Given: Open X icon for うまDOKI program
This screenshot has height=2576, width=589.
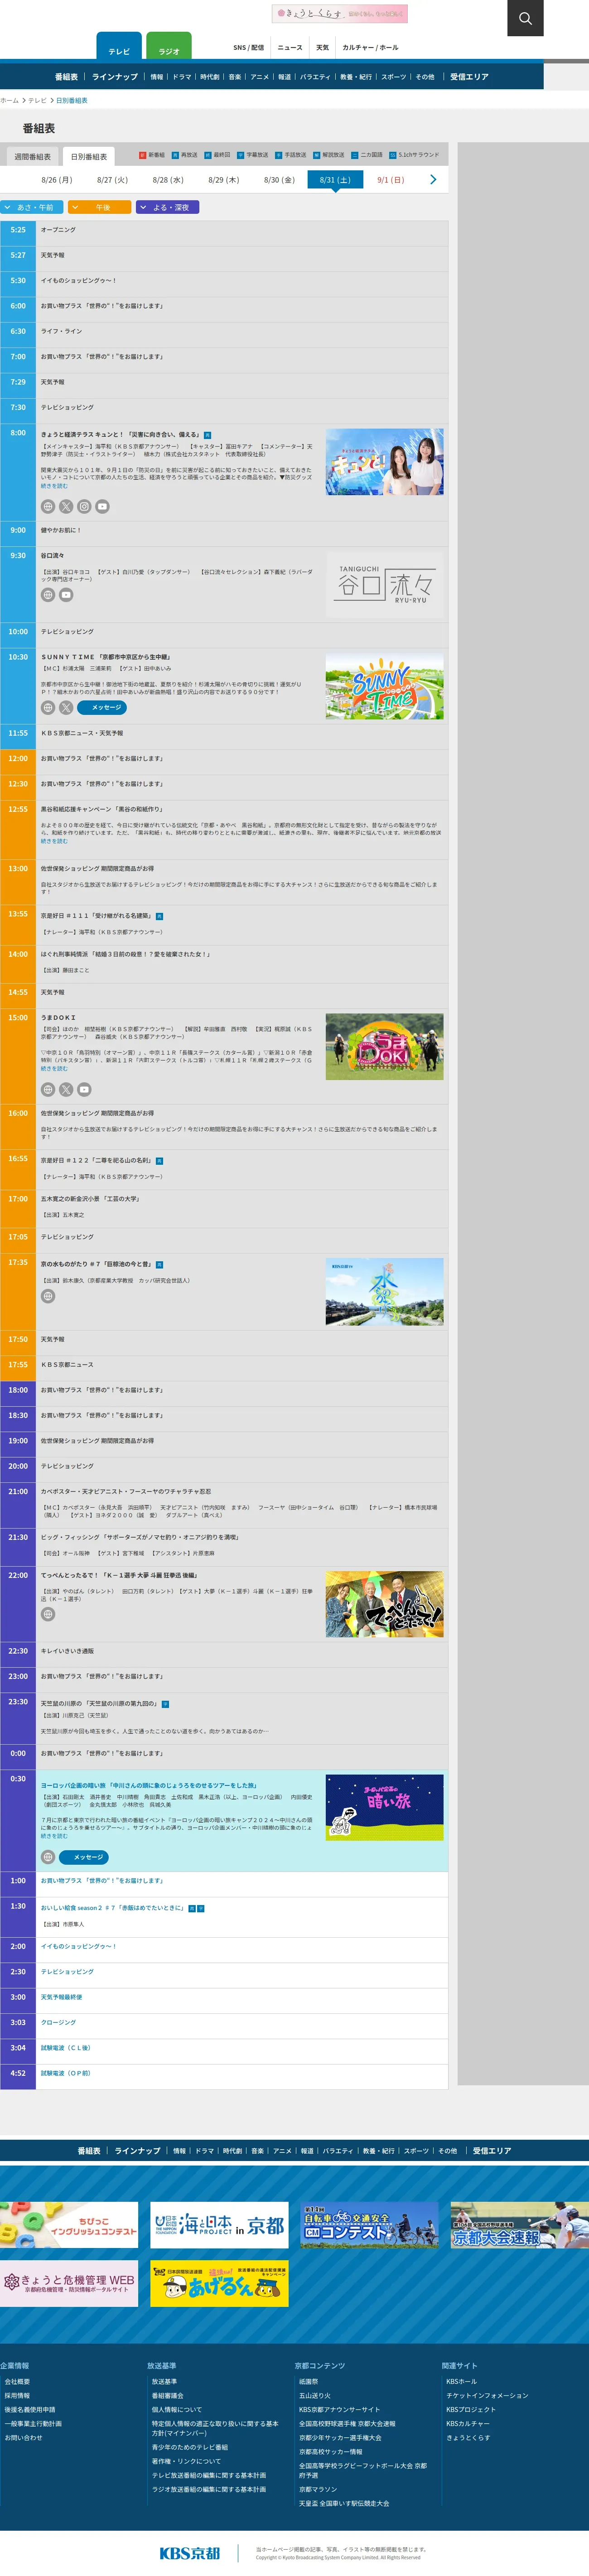Looking at the screenshot, I should (x=66, y=1089).
